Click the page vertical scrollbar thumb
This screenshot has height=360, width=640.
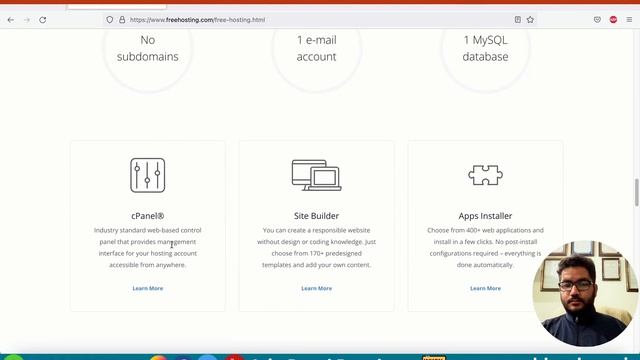[636, 192]
